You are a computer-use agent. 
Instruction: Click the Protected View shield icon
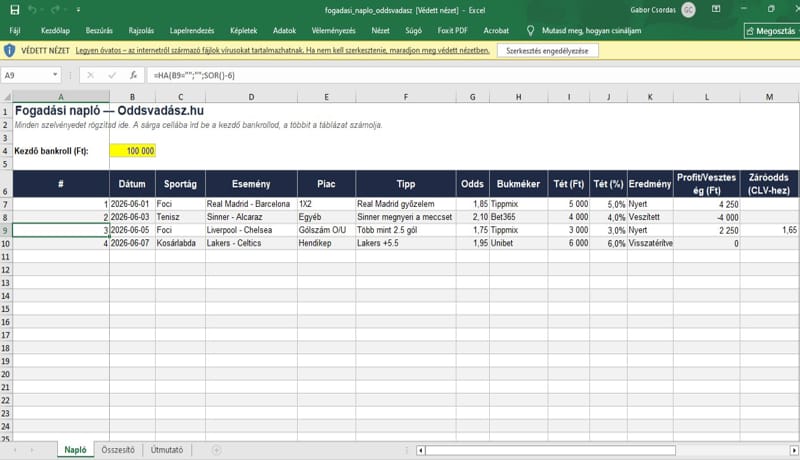[x=9, y=50]
